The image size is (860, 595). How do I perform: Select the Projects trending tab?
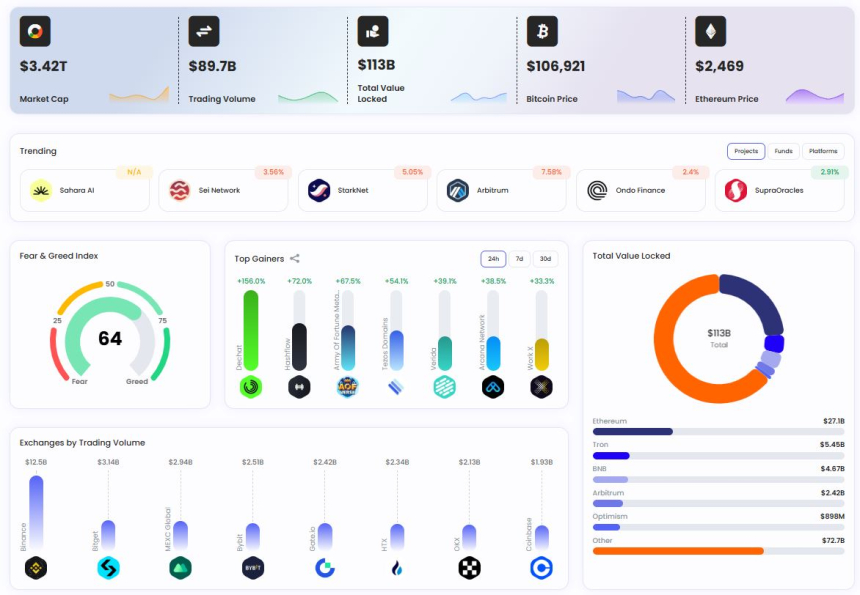(746, 151)
